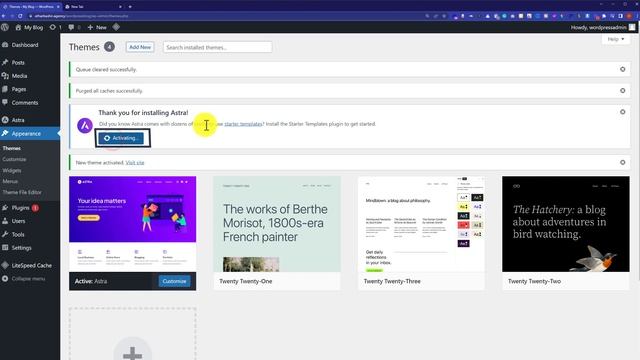640x360 pixels.
Task: Dismiss the Thank you for installing Astra notice
Action: (x=622, y=112)
